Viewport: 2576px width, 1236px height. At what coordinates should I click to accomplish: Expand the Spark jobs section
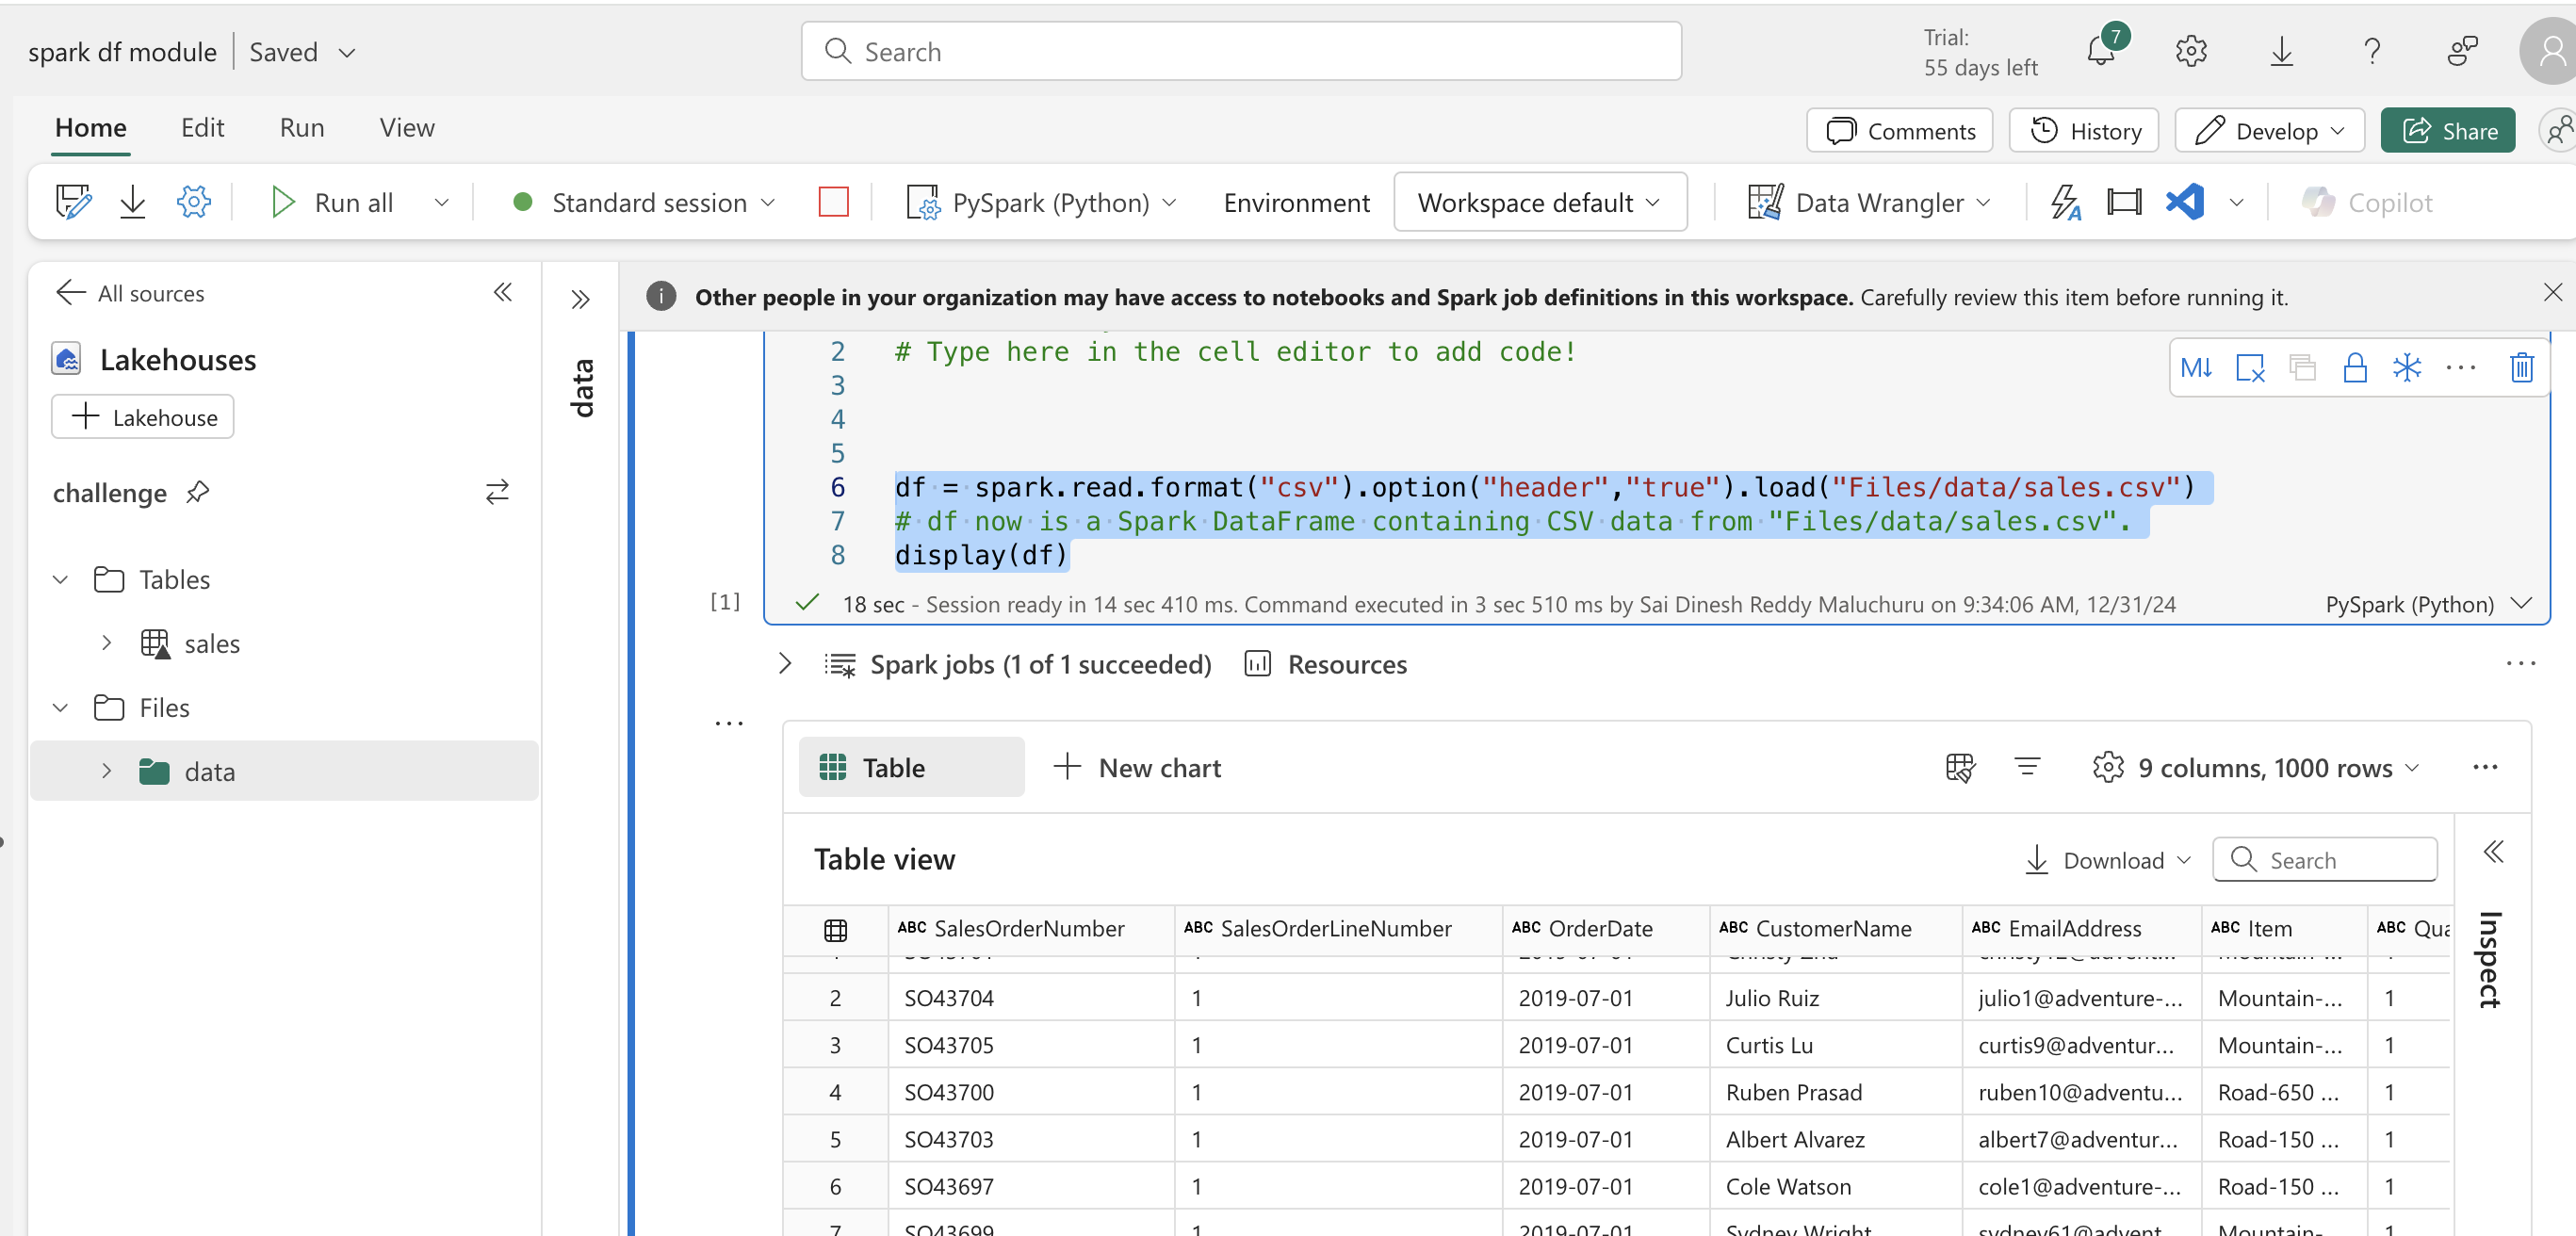click(785, 664)
